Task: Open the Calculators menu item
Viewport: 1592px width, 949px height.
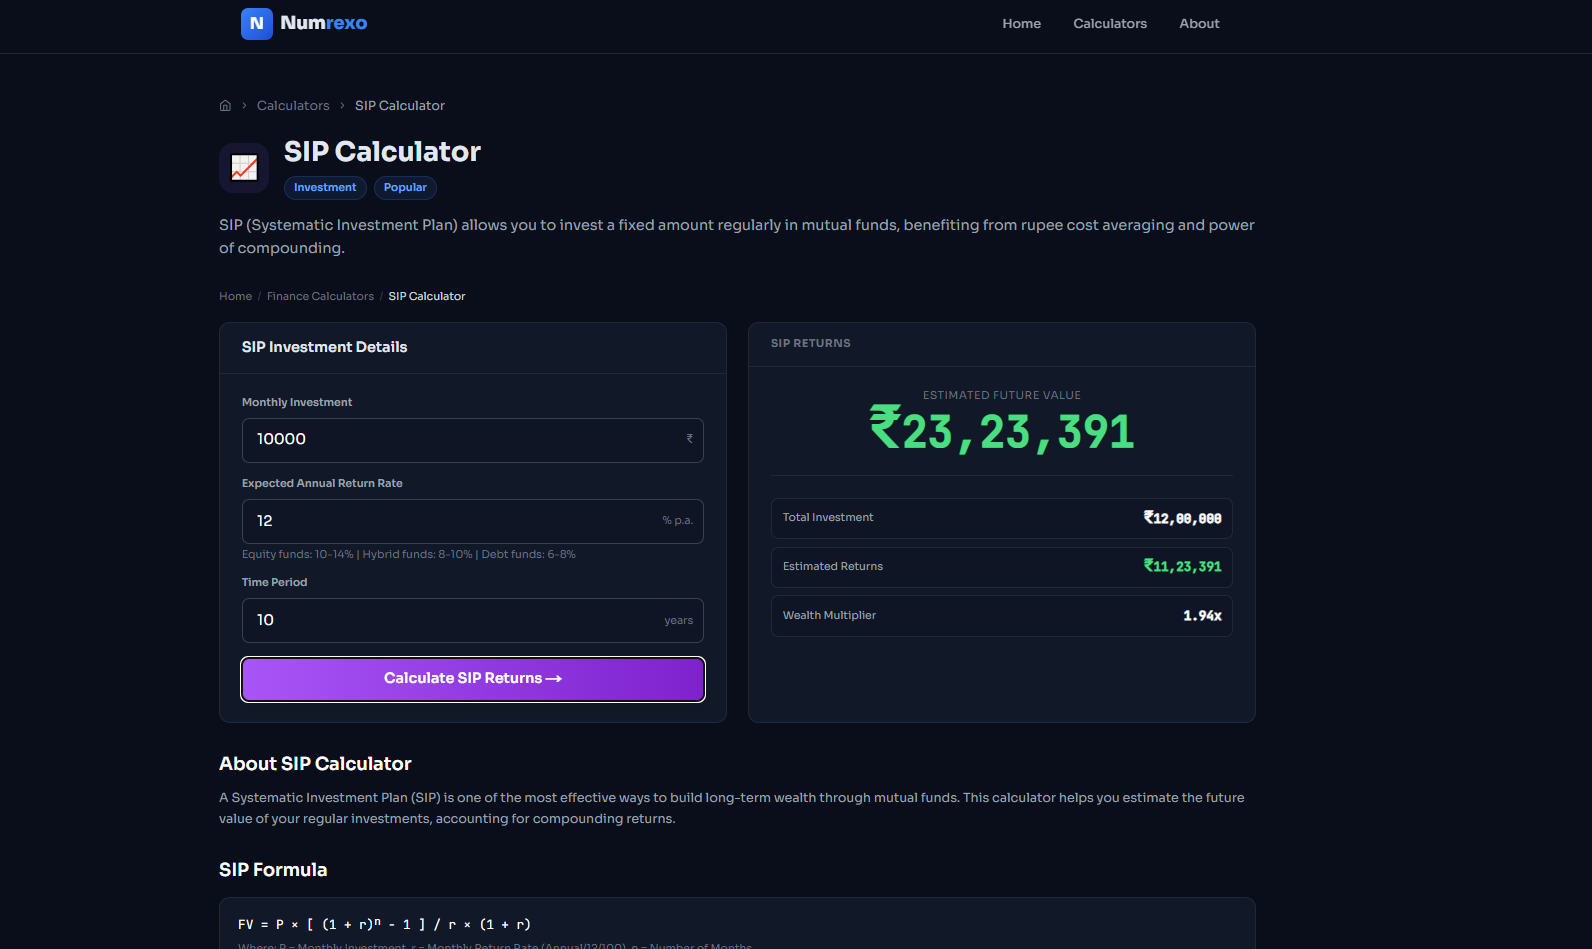Action: click(1110, 24)
